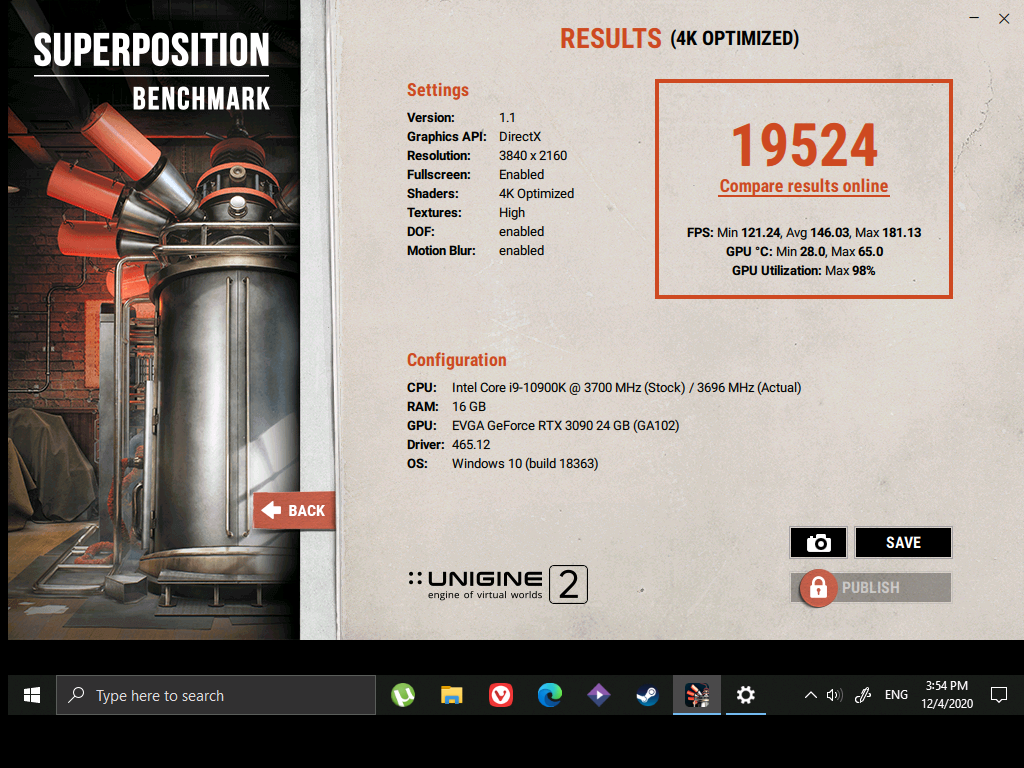Click Shaders value 4K Optimized
1024x768 pixels.
pyautogui.click(x=536, y=194)
